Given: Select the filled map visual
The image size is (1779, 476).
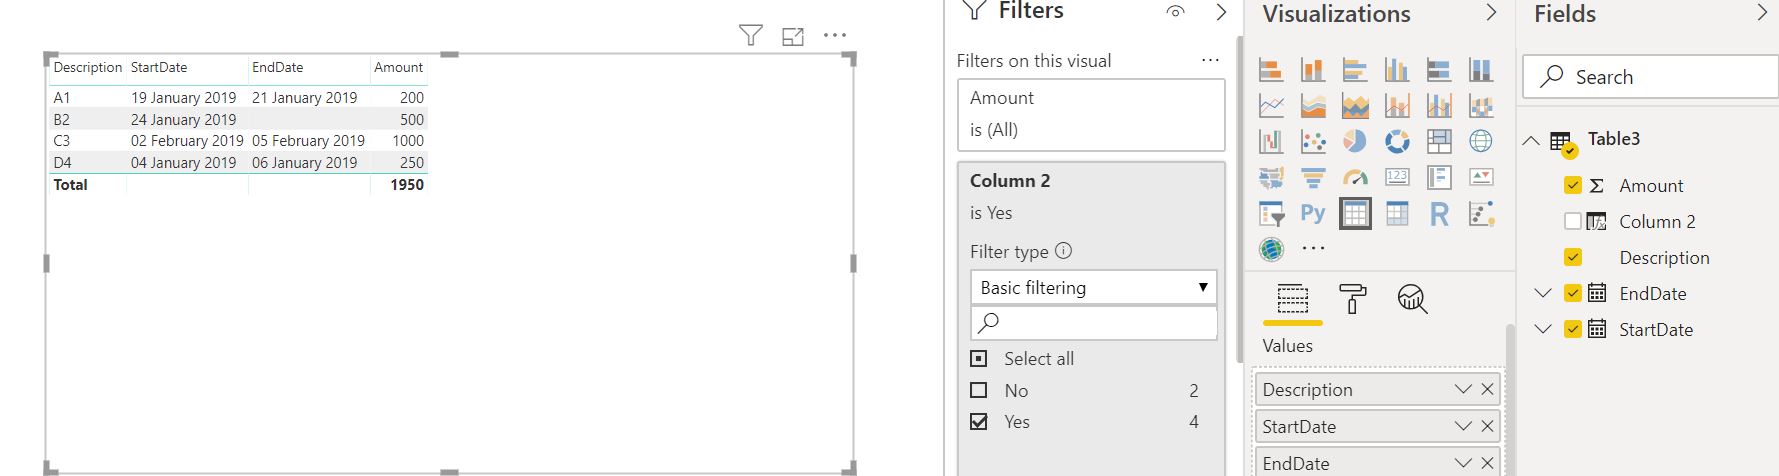Looking at the screenshot, I should [1271, 177].
